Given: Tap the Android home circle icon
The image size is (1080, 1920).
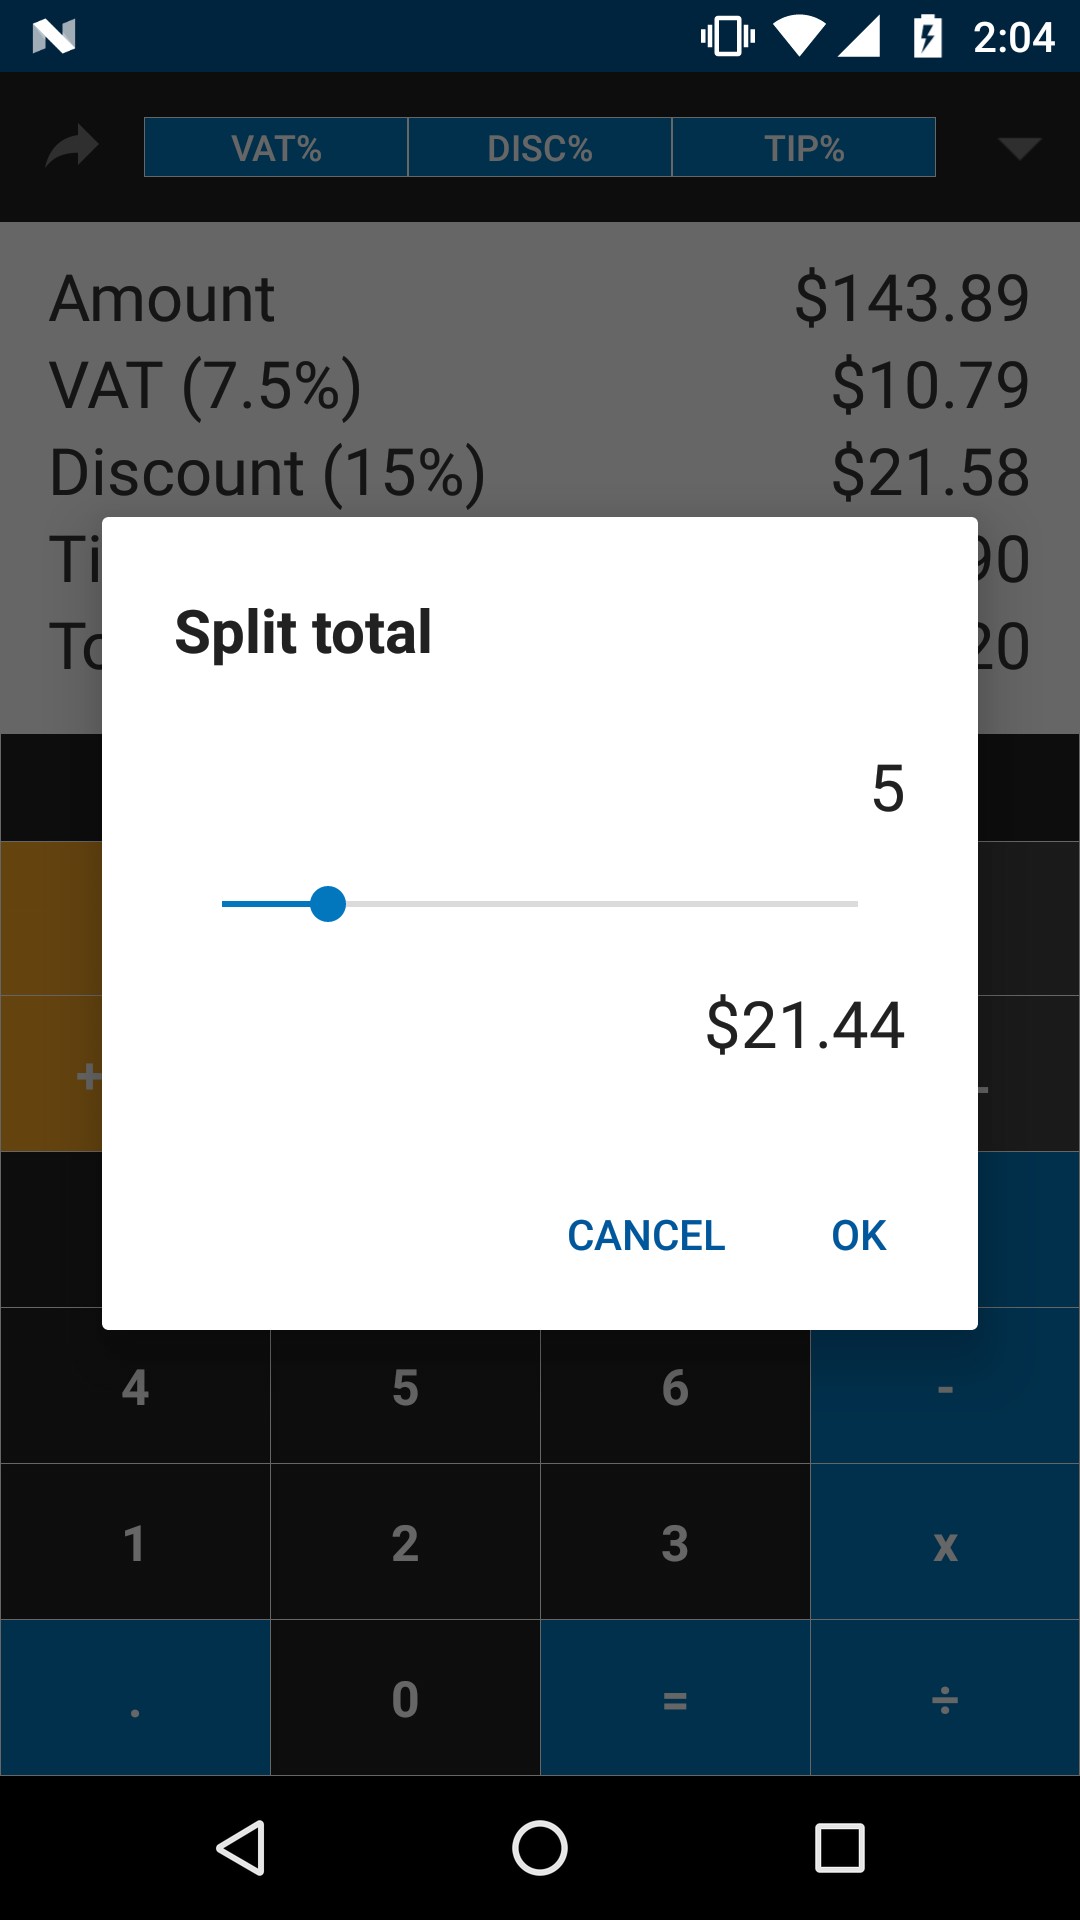Looking at the screenshot, I should pyautogui.click(x=540, y=1847).
